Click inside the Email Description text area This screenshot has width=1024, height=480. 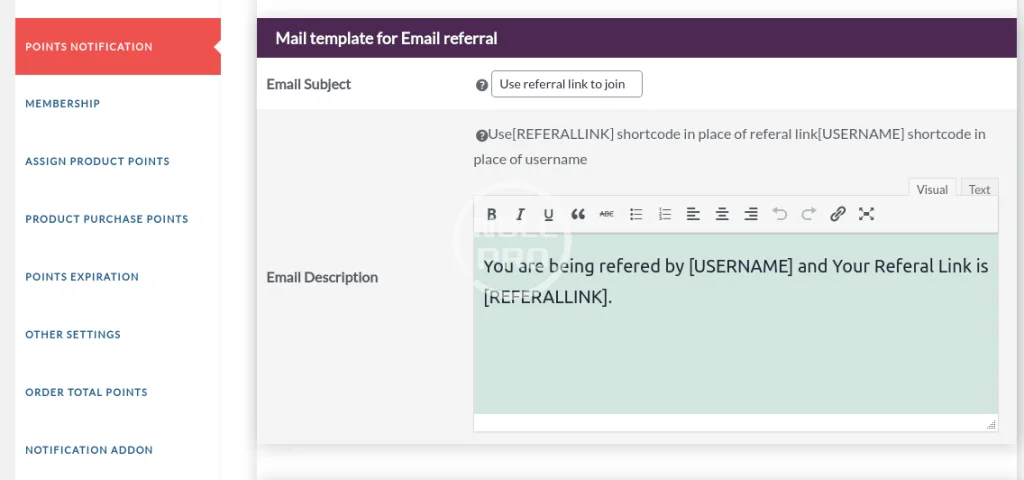[x=735, y=350]
